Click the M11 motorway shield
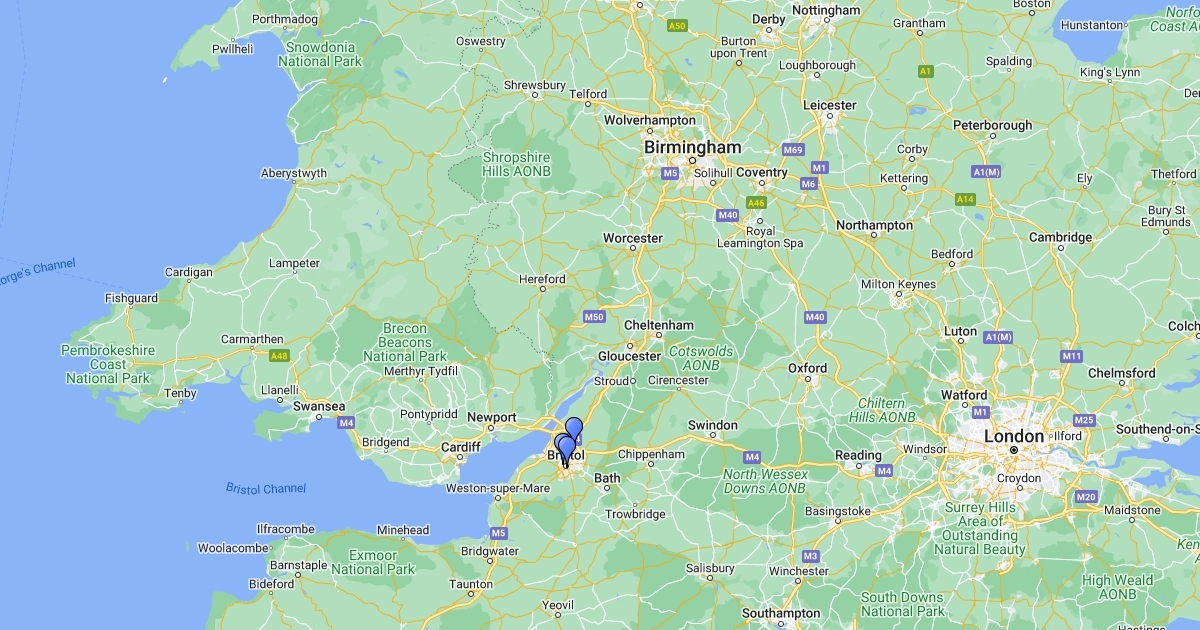The image size is (1200, 630). click(x=1072, y=356)
